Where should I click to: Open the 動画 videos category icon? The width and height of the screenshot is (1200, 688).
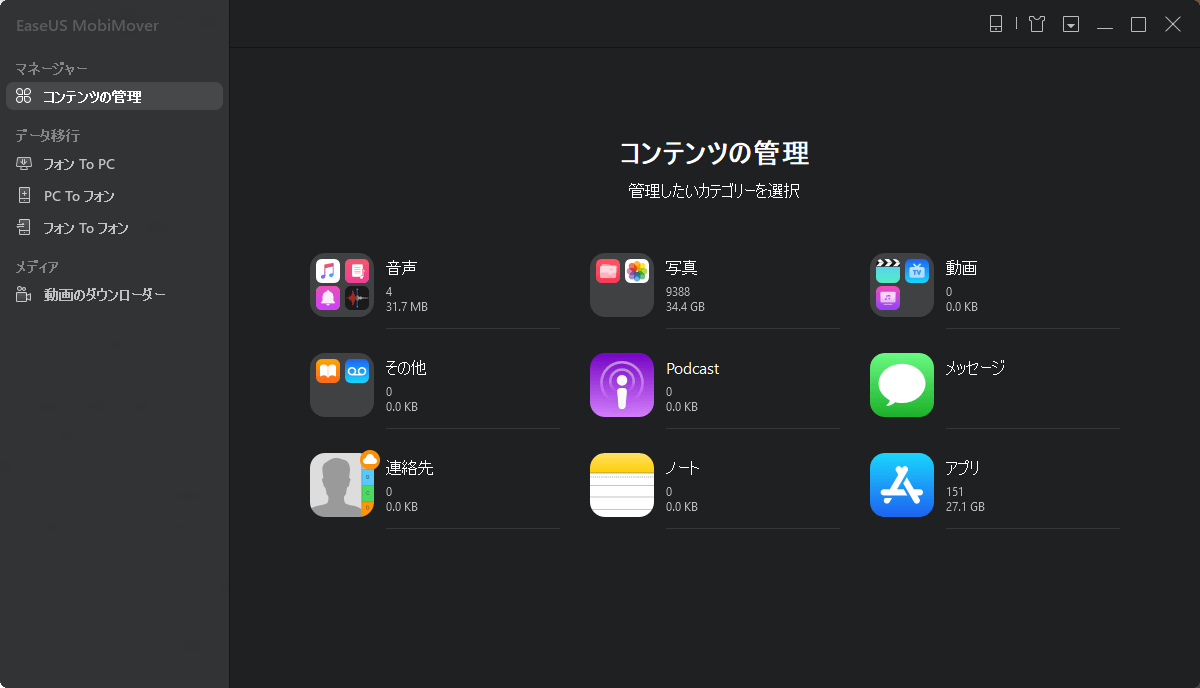pyautogui.click(x=902, y=285)
